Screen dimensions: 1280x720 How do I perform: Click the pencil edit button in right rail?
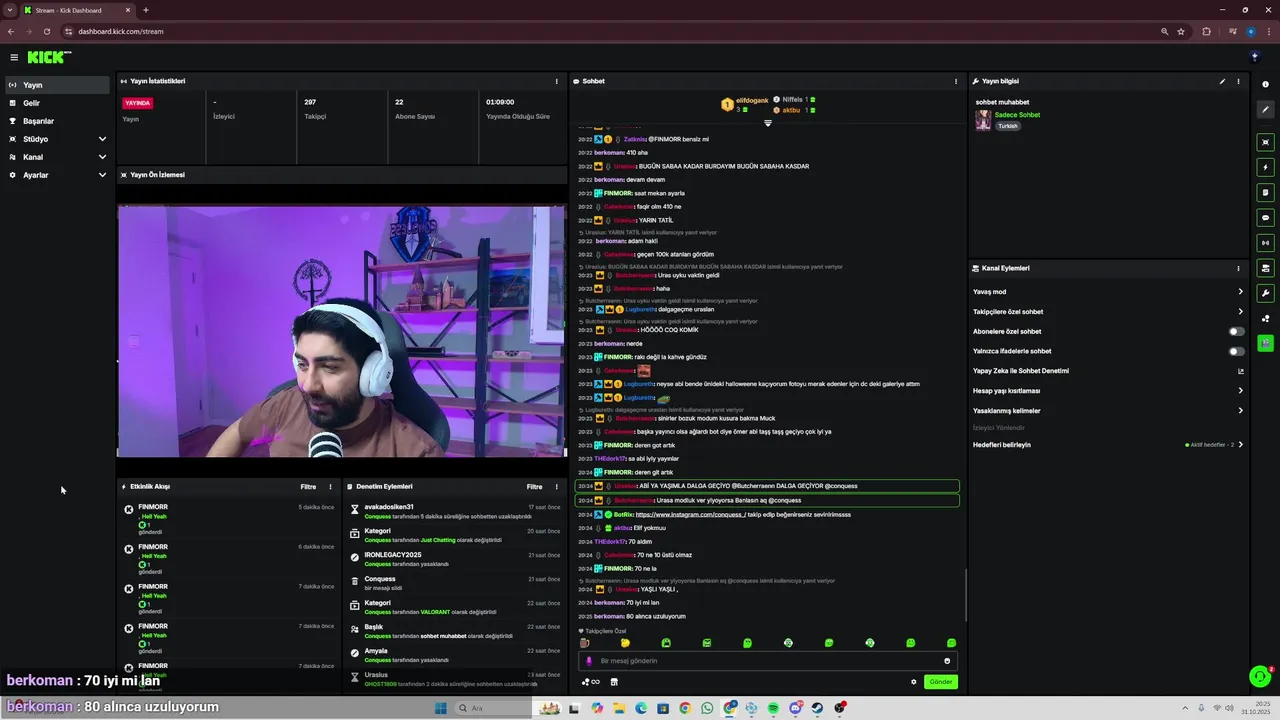coord(1265,110)
